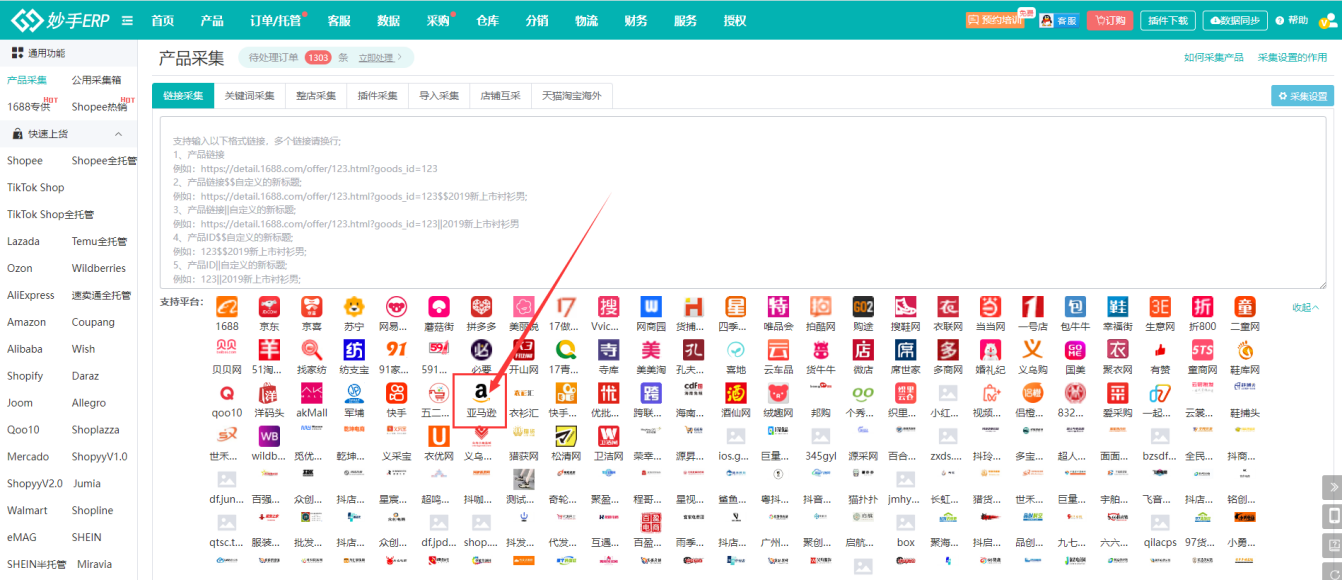This screenshot has height=580, width=1342.
Task: Expand the right-side floating panel arrow
Action: tap(1331, 487)
